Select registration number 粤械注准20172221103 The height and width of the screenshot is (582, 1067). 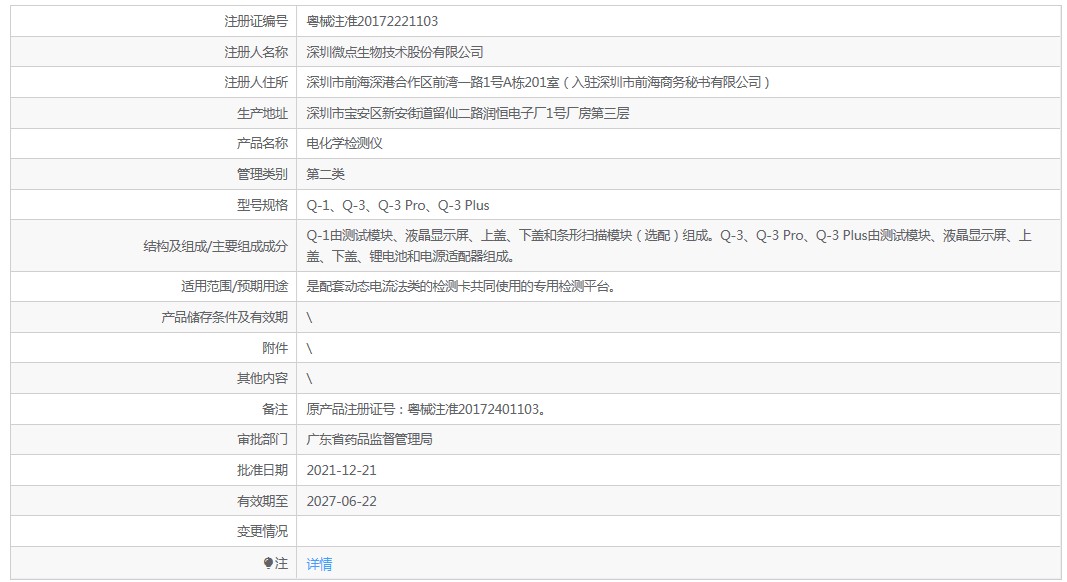point(372,21)
